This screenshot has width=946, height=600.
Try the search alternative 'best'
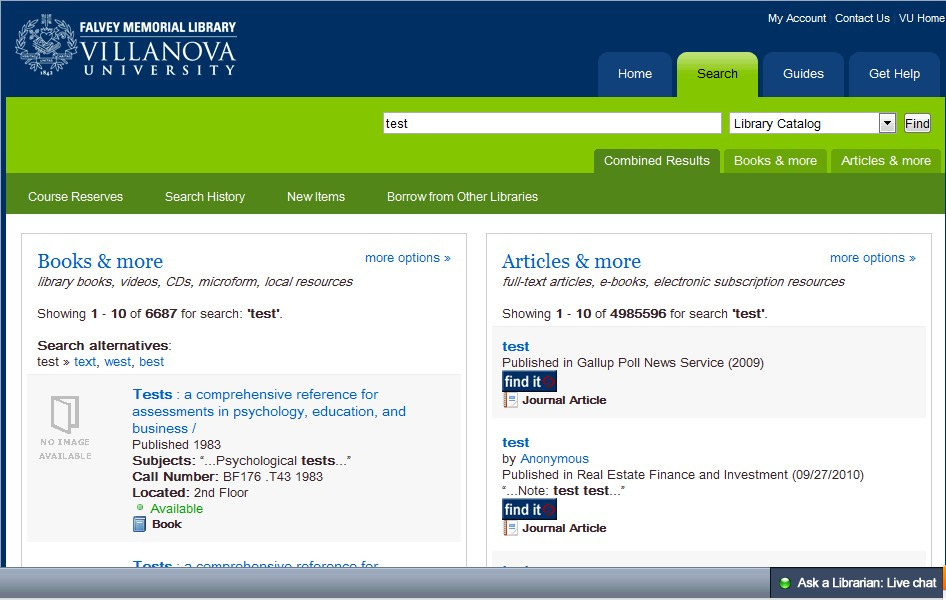[151, 362]
